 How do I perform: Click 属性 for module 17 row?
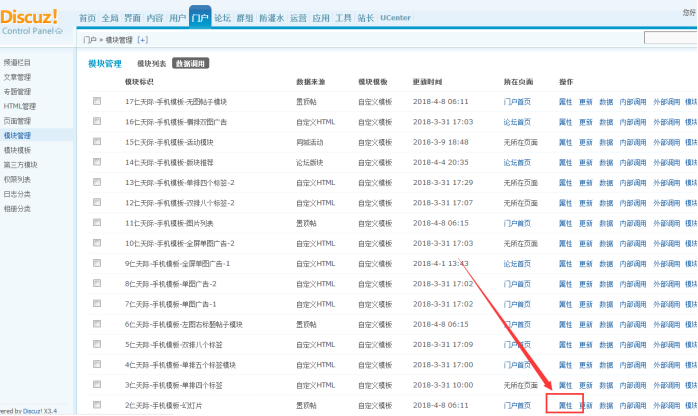pos(565,102)
